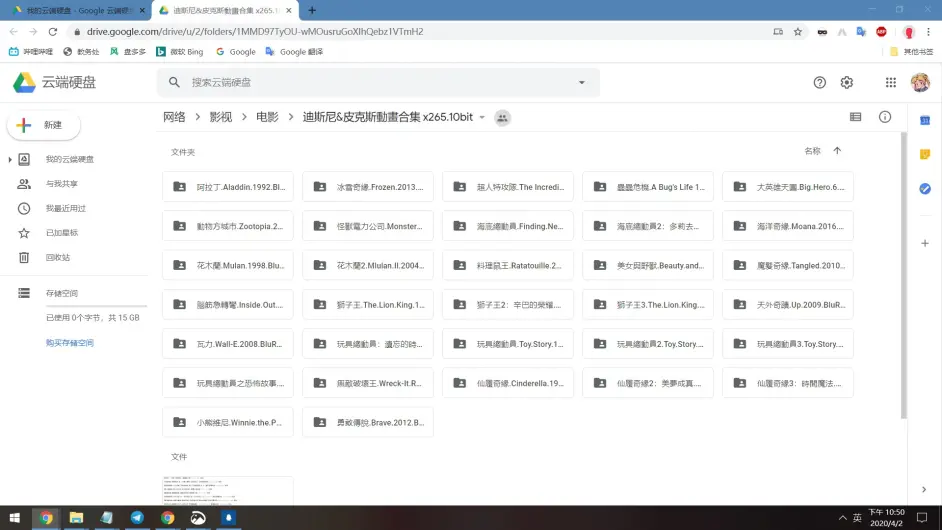The image size is (942, 530).
Task: Select Moana.2016 folder
Action: click(788, 226)
